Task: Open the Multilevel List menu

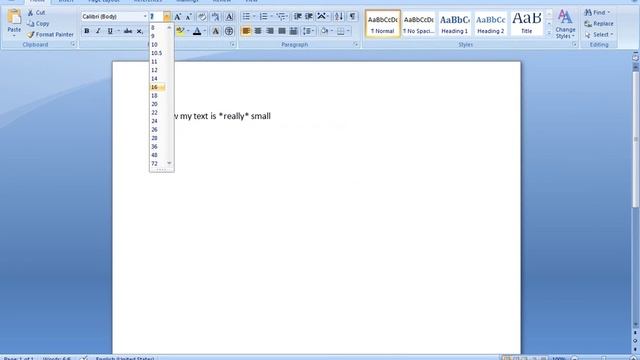Action: [282, 17]
